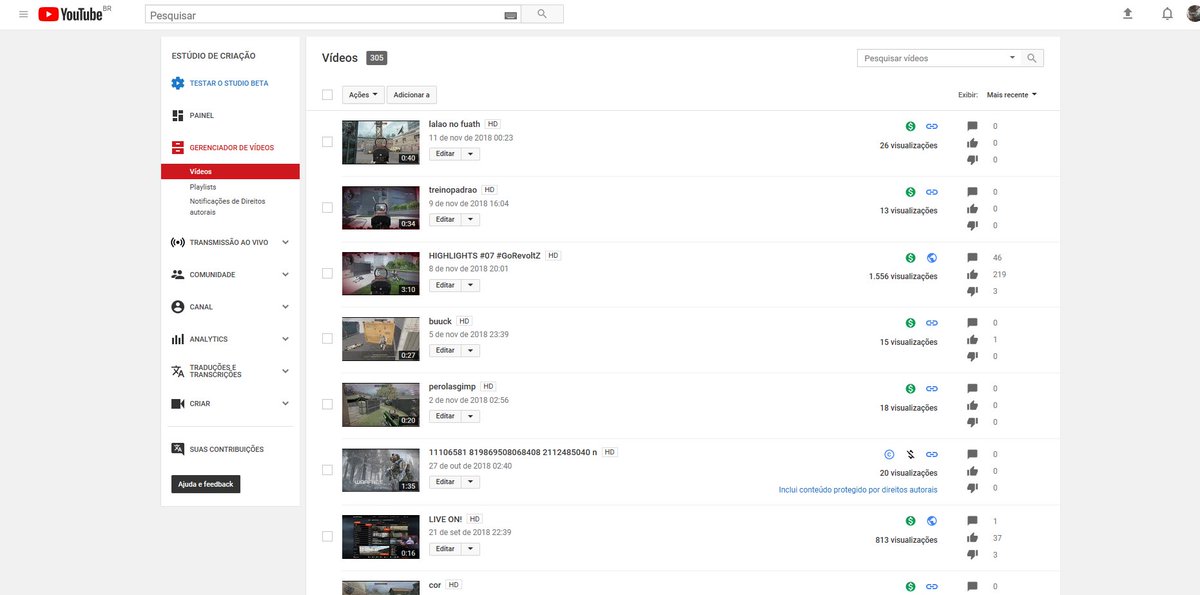Click the video search magnifier icon
Screen dimensions: 1200x595
click(1032, 58)
